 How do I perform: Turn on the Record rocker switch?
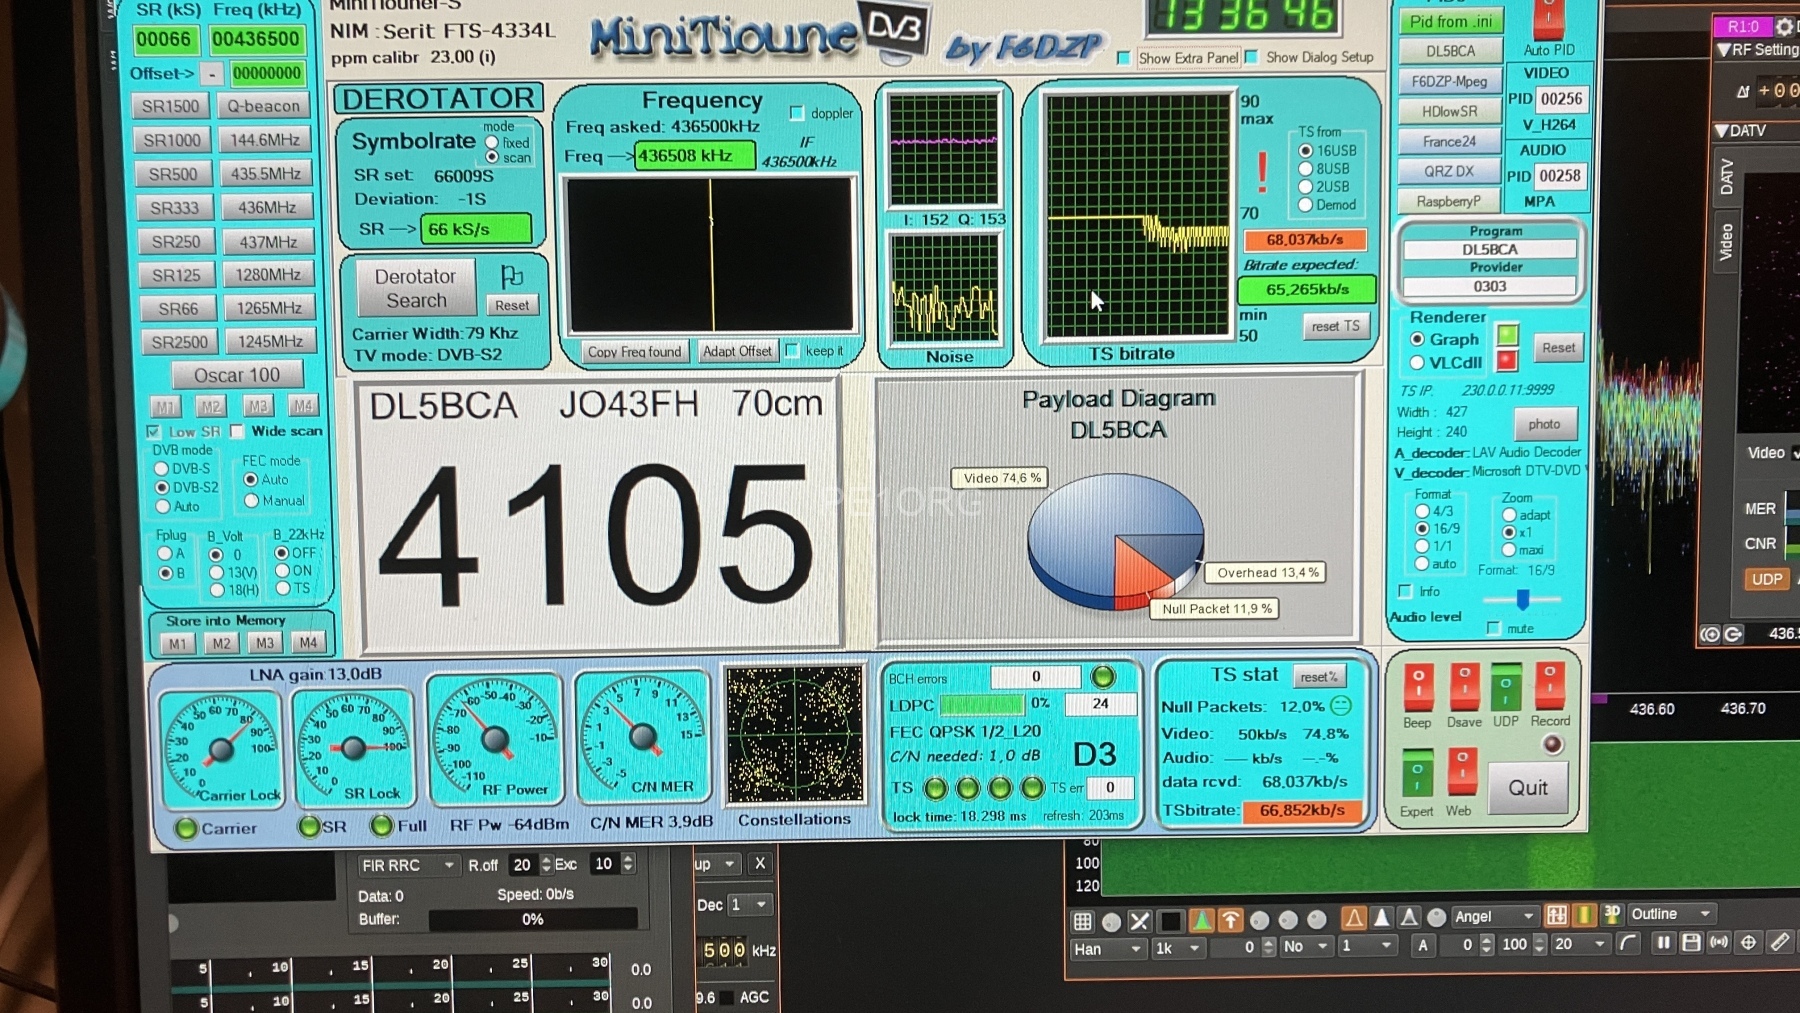point(1549,686)
